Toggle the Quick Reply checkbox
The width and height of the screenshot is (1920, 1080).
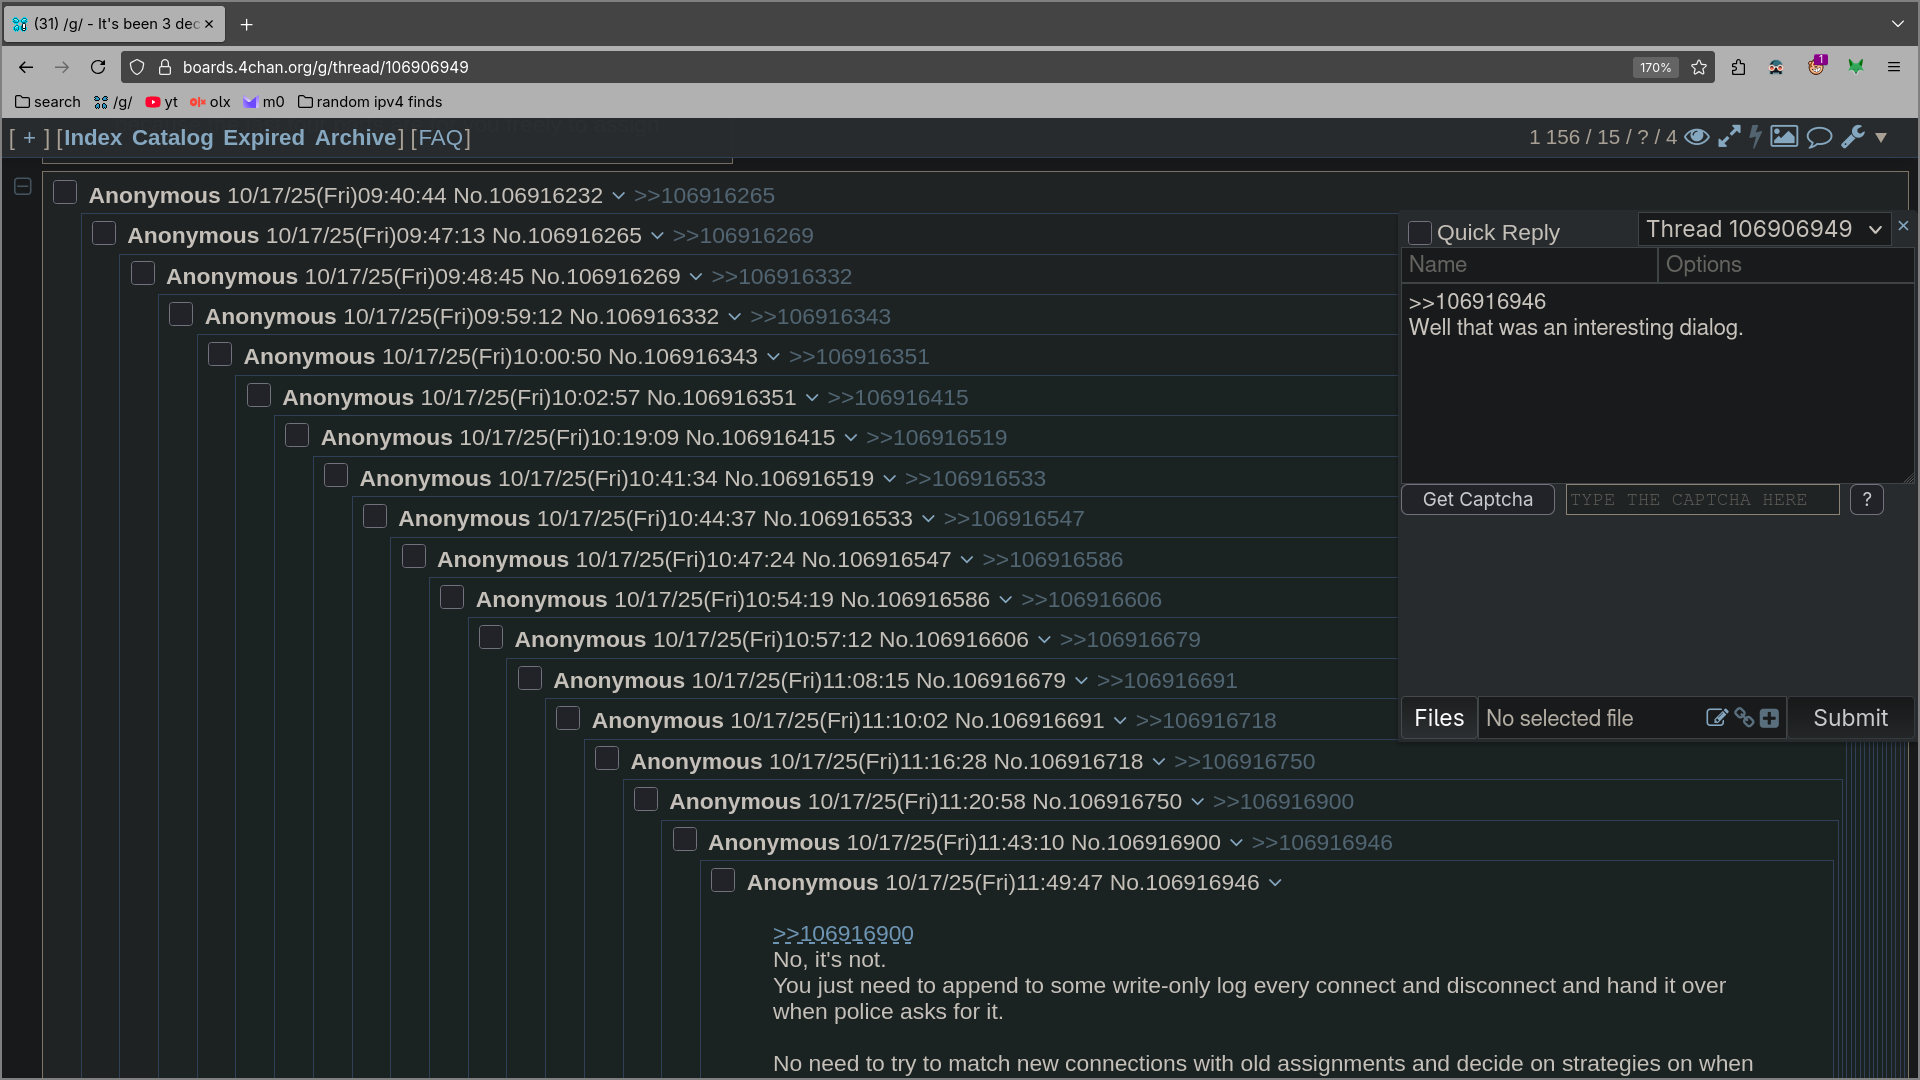click(1419, 232)
